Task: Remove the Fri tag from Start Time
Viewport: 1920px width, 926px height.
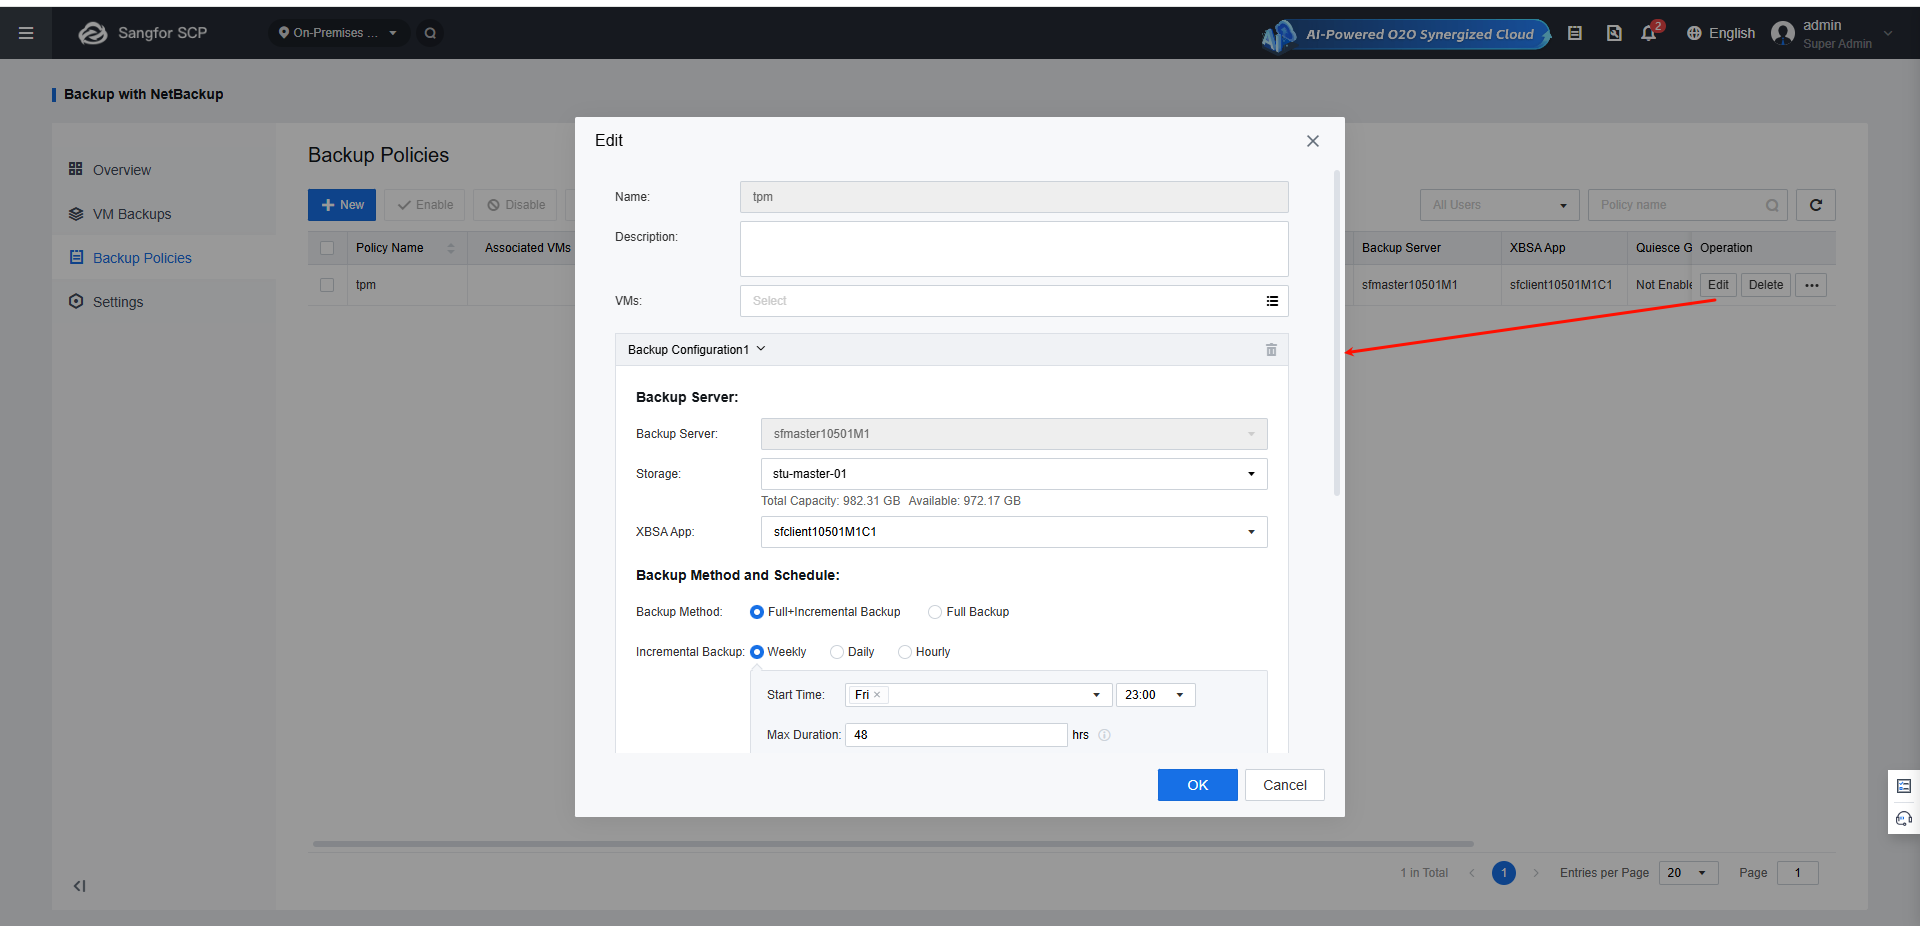Action: click(x=877, y=695)
